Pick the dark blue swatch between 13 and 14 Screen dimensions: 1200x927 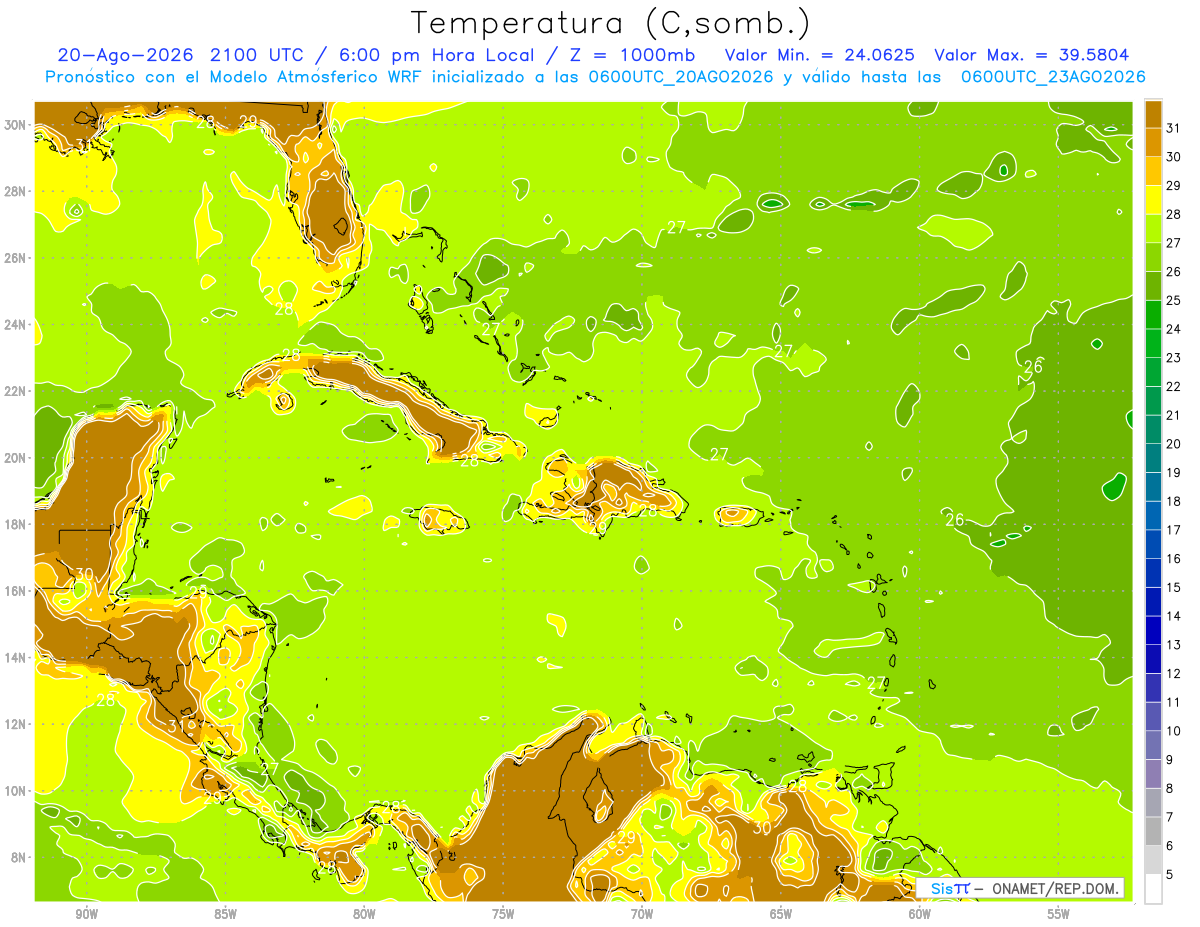coord(1153,630)
